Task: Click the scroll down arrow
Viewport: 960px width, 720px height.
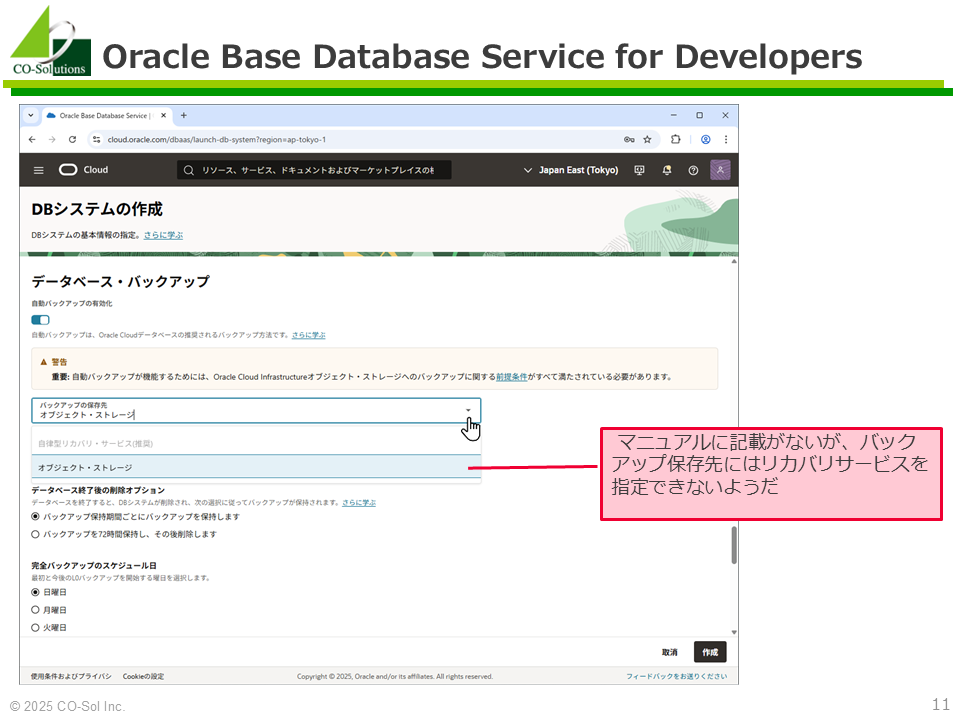Action: pyautogui.click(x=734, y=632)
